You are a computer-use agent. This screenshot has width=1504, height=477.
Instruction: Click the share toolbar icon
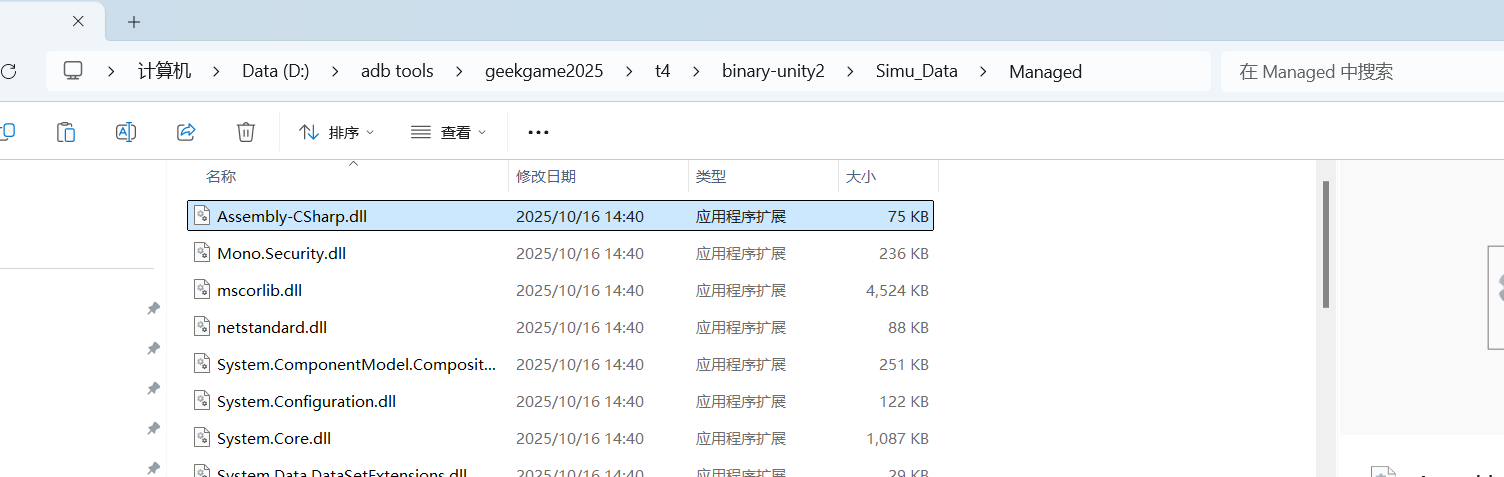click(186, 132)
